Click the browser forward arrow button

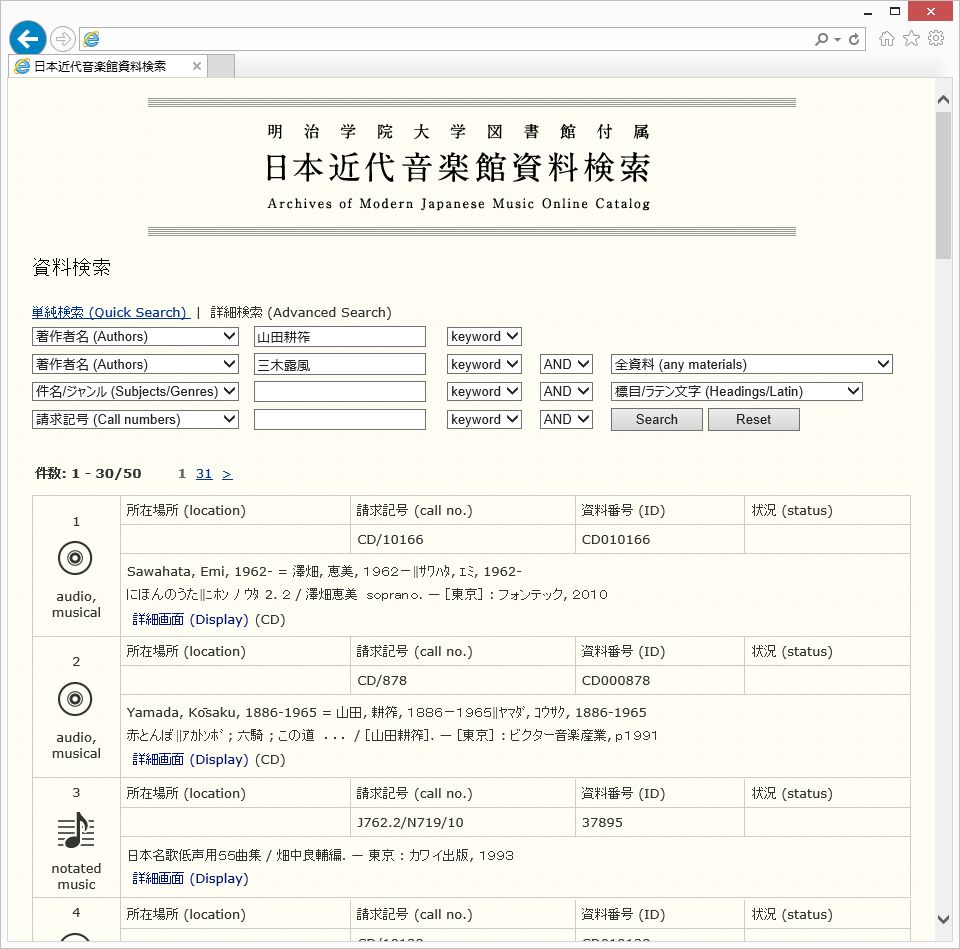pos(63,39)
